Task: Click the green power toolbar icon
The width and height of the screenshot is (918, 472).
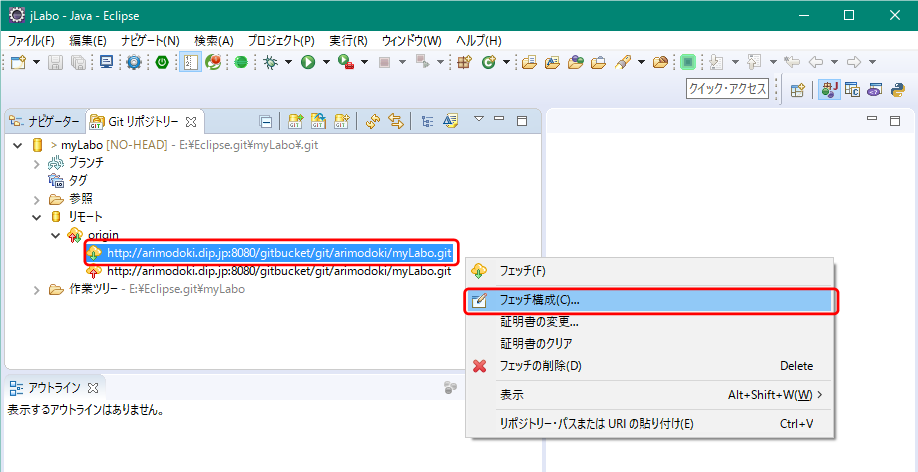Action: [162, 62]
